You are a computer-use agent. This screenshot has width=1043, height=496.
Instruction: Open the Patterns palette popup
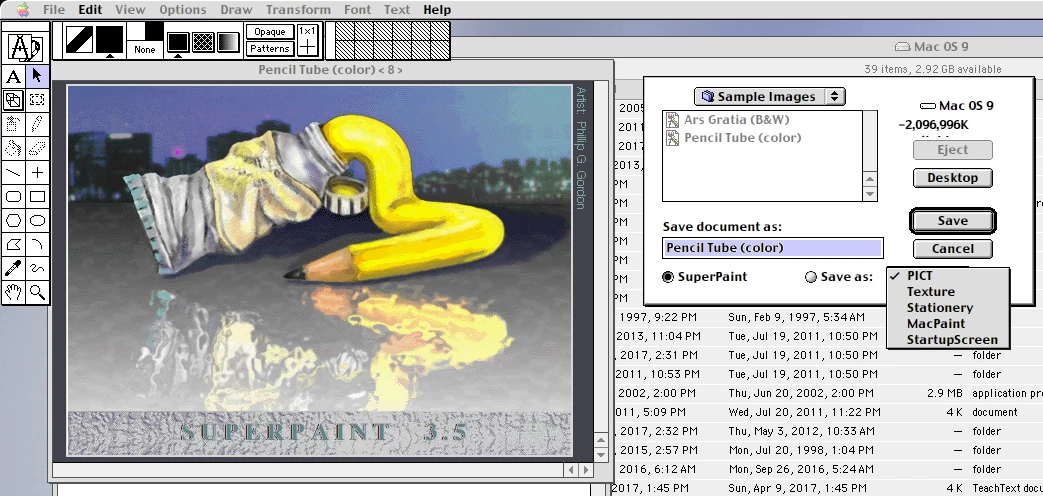click(270, 49)
